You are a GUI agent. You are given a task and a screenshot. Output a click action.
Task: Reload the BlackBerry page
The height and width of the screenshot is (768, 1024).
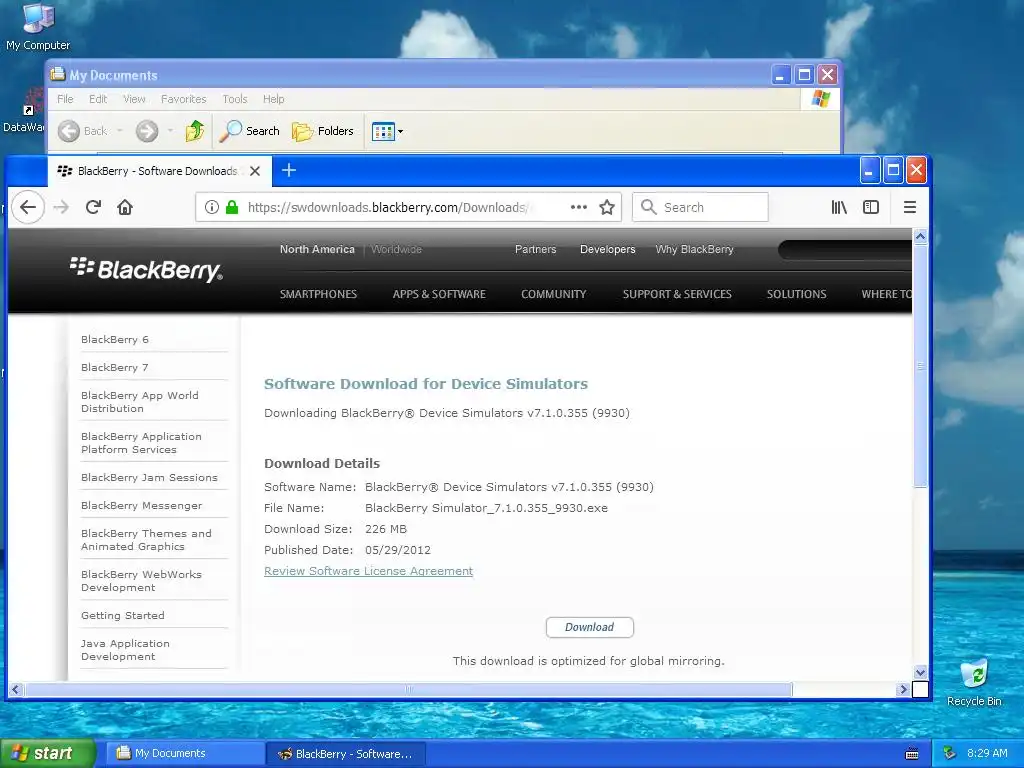(93, 207)
